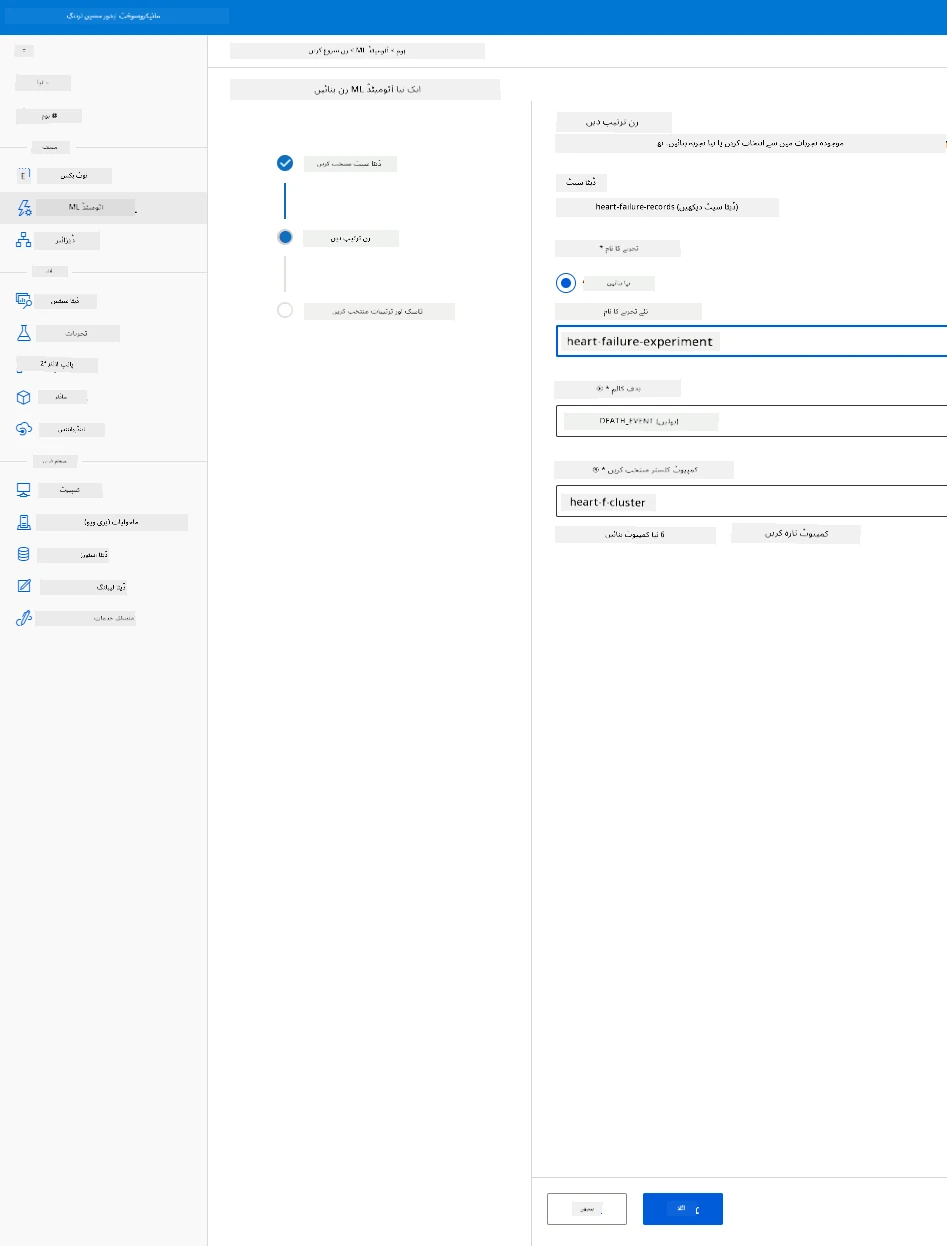The image size is (947, 1246).
Task: Open Endpoints label in the sidebar
Action: [71, 429]
